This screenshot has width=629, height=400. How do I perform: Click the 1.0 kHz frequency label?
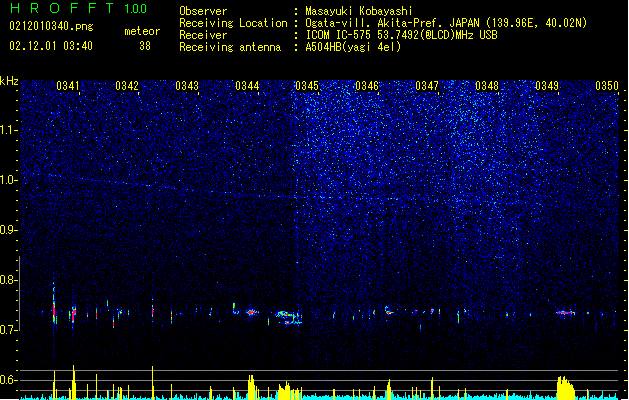9,180
